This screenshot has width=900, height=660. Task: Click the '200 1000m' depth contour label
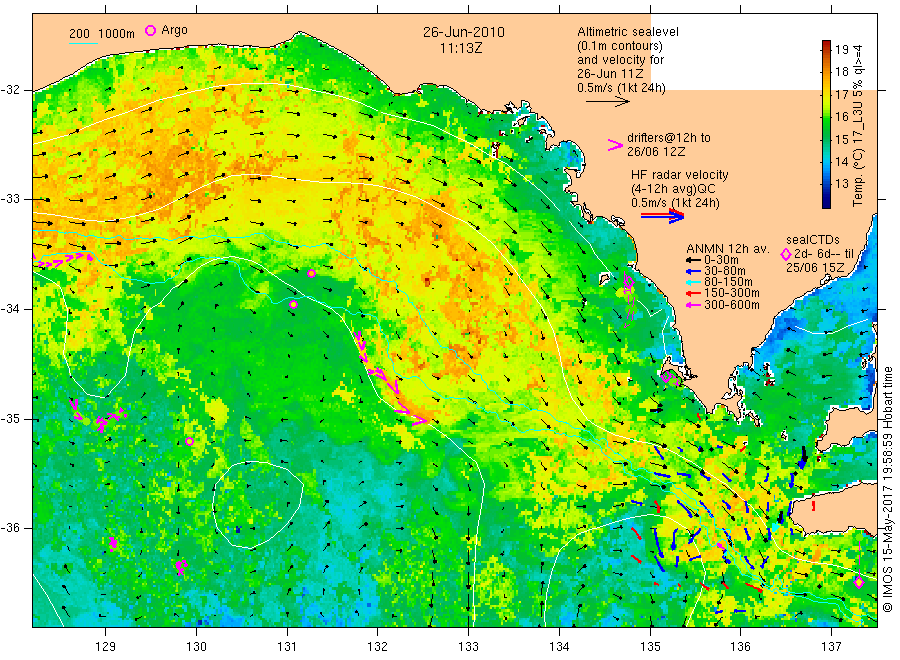(x=102, y=34)
